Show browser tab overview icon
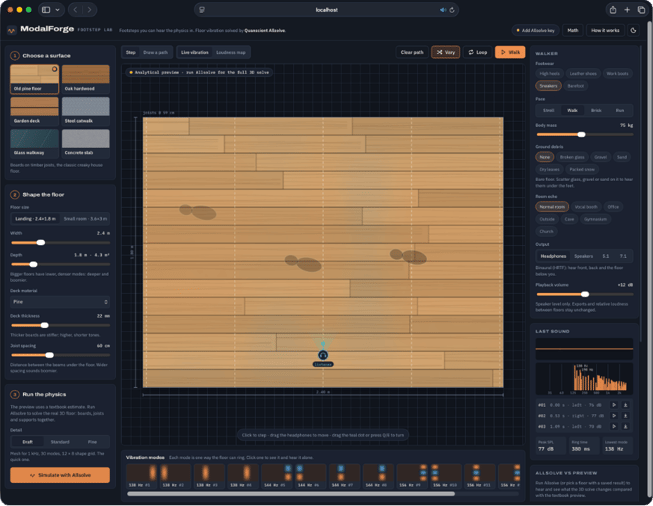Image resolution: width=653 pixels, height=506 pixels. (641, 10)
